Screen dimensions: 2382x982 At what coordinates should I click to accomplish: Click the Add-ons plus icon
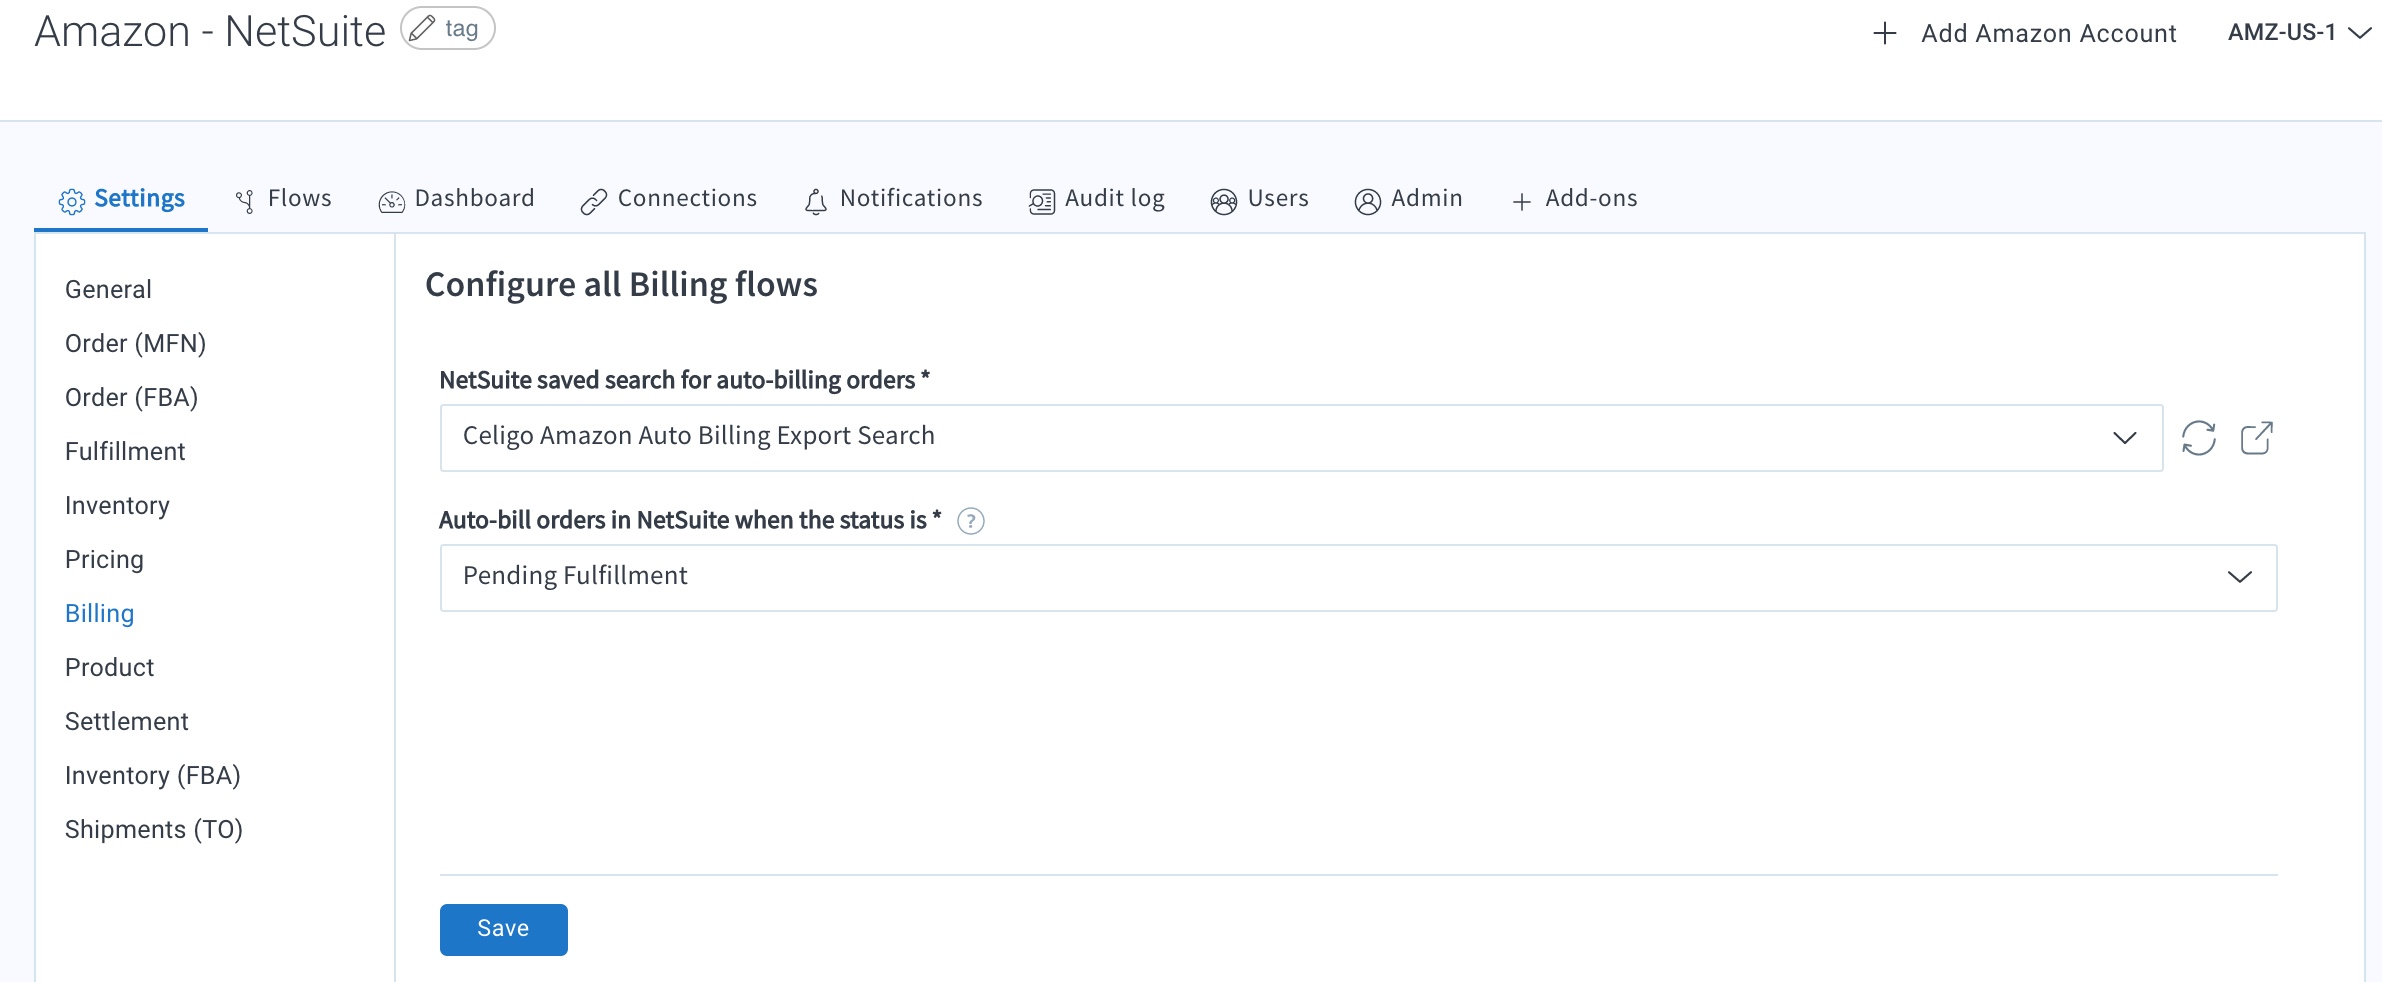pos(1521,202)
